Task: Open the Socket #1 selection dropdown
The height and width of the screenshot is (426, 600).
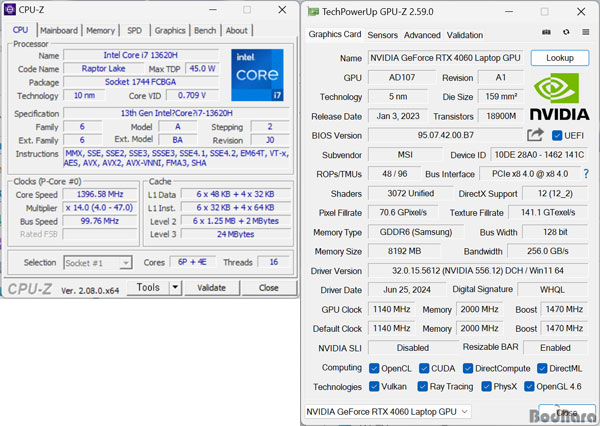Action: point(98,263)
